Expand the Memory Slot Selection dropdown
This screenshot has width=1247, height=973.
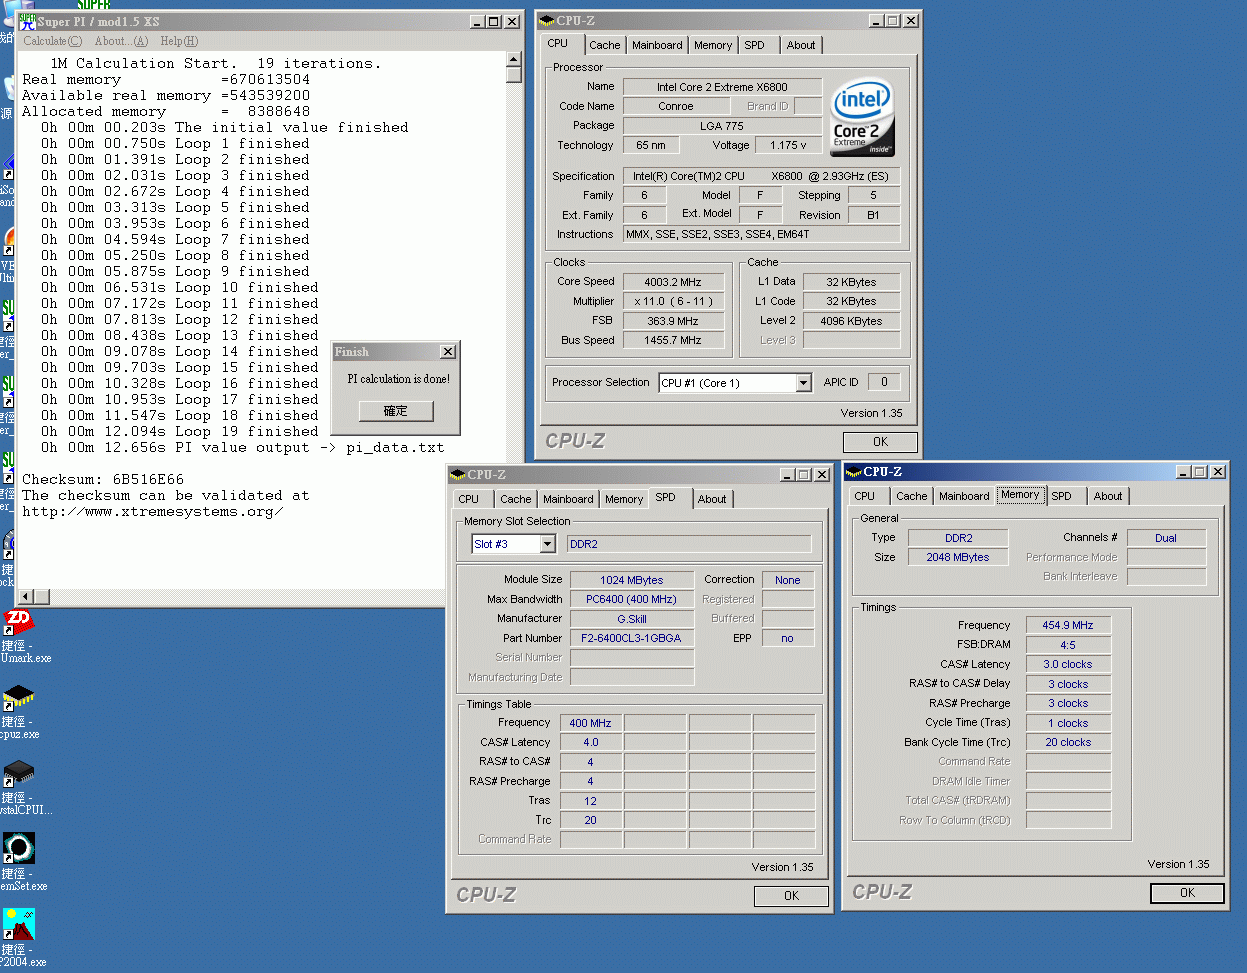pos(547,544)
